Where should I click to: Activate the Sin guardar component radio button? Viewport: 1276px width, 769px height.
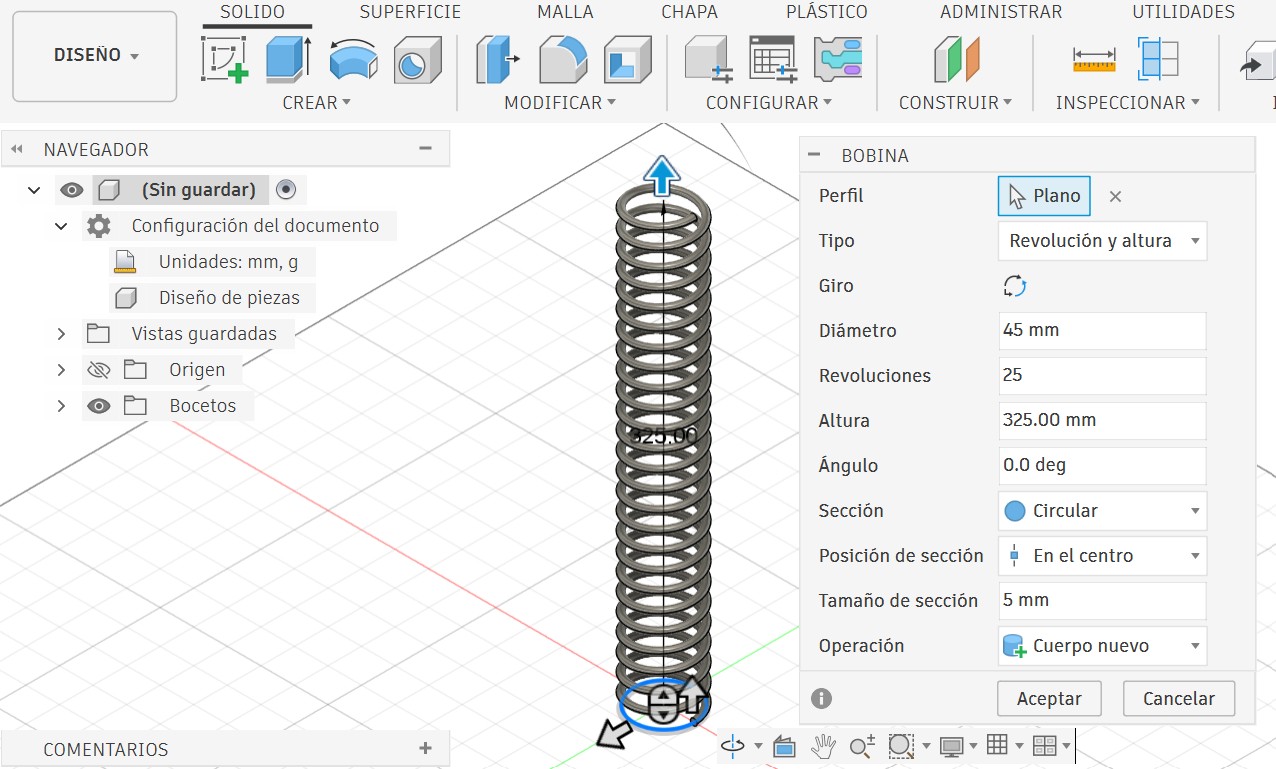click(286, 189)
